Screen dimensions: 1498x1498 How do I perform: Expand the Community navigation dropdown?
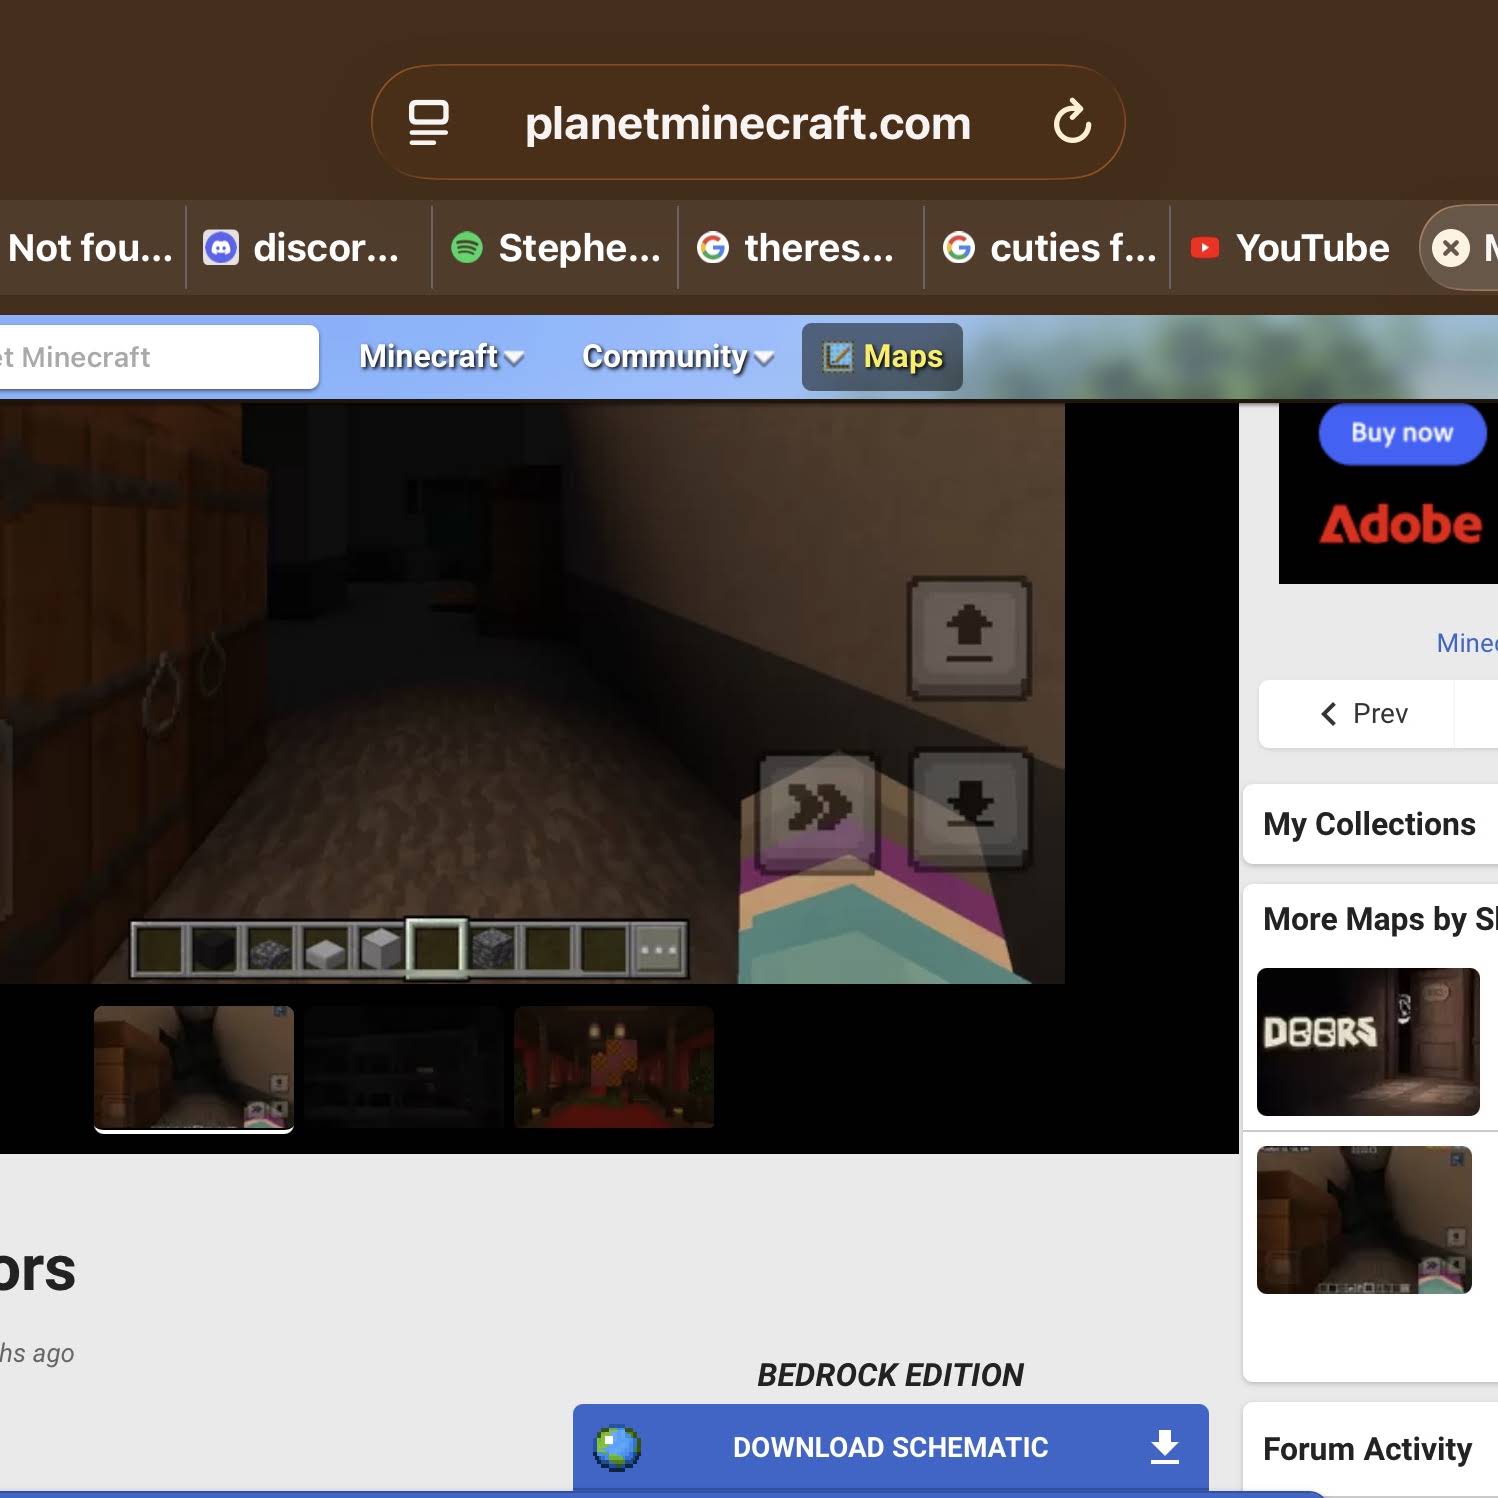(x=678, y=357)
